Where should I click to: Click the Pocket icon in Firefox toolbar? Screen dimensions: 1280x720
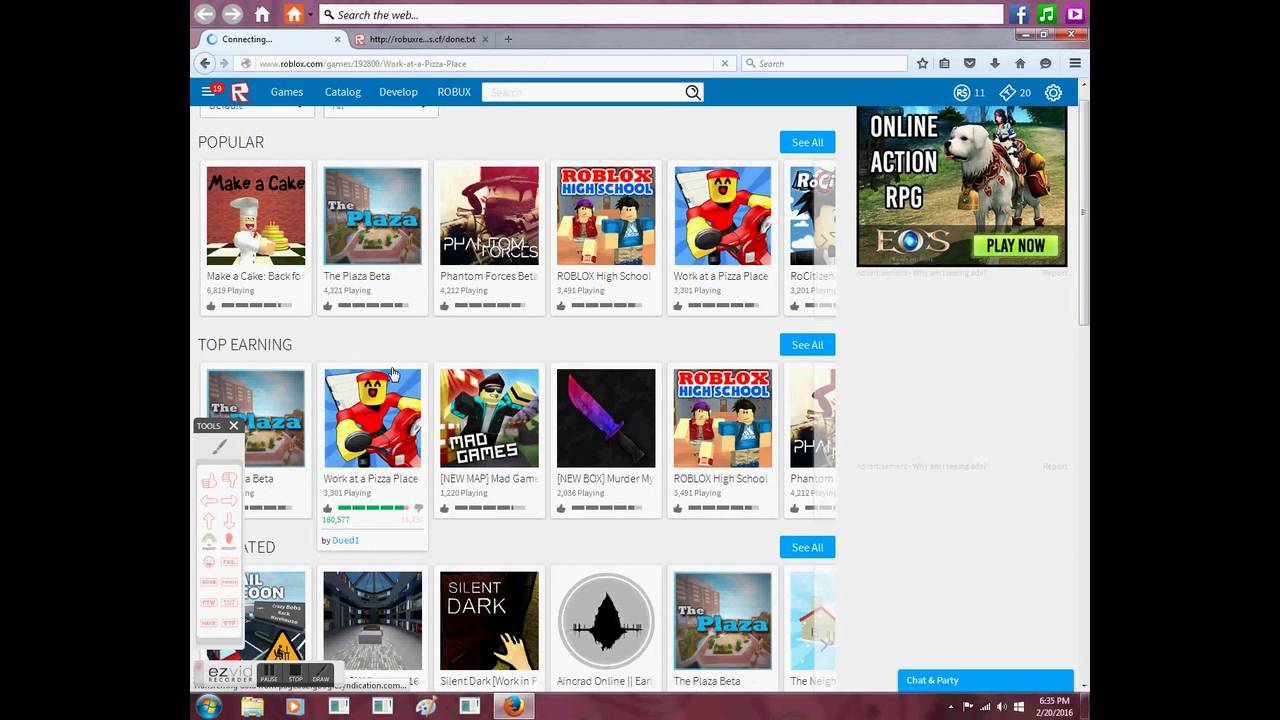(969, 63)
